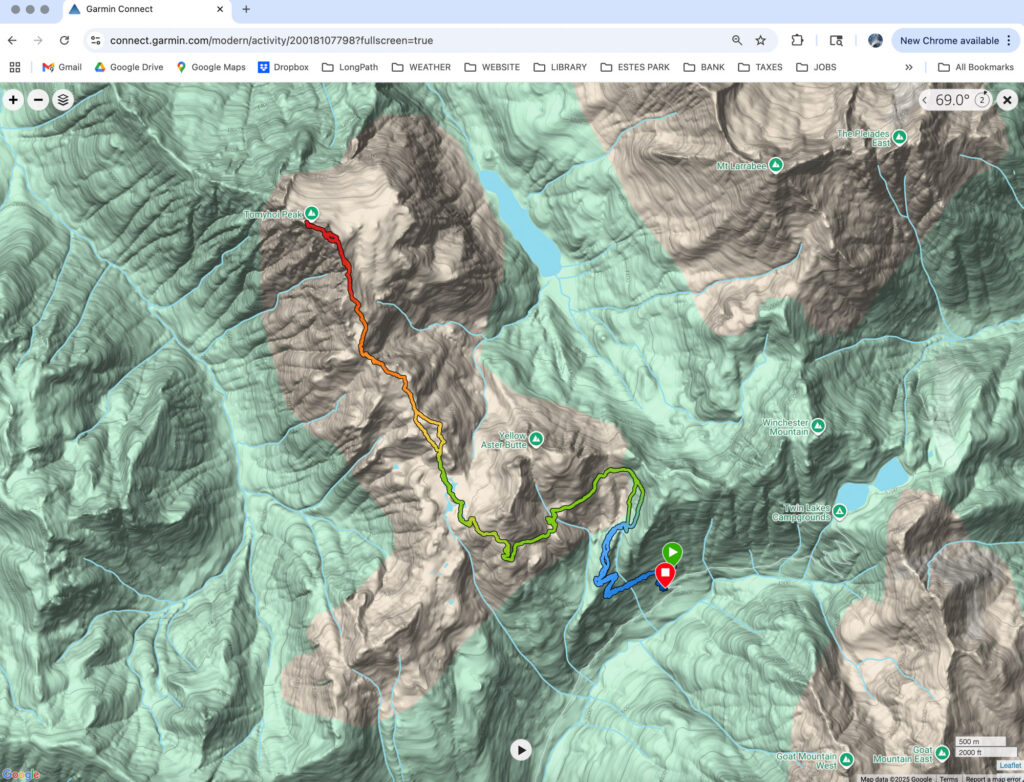
Task: Switch to the Garmin Connect tab
Action: 138,9
